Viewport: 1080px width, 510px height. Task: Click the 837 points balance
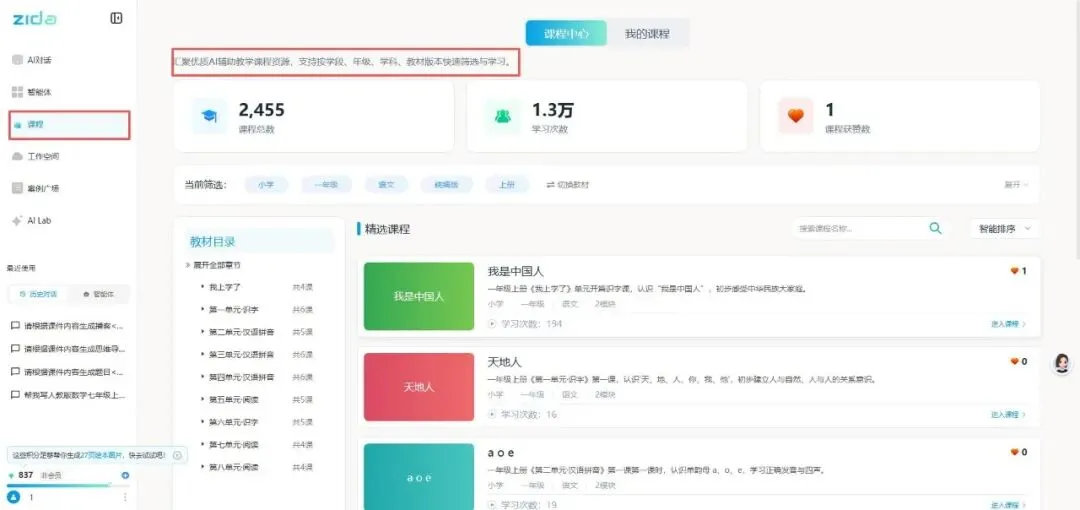point(25,476)
